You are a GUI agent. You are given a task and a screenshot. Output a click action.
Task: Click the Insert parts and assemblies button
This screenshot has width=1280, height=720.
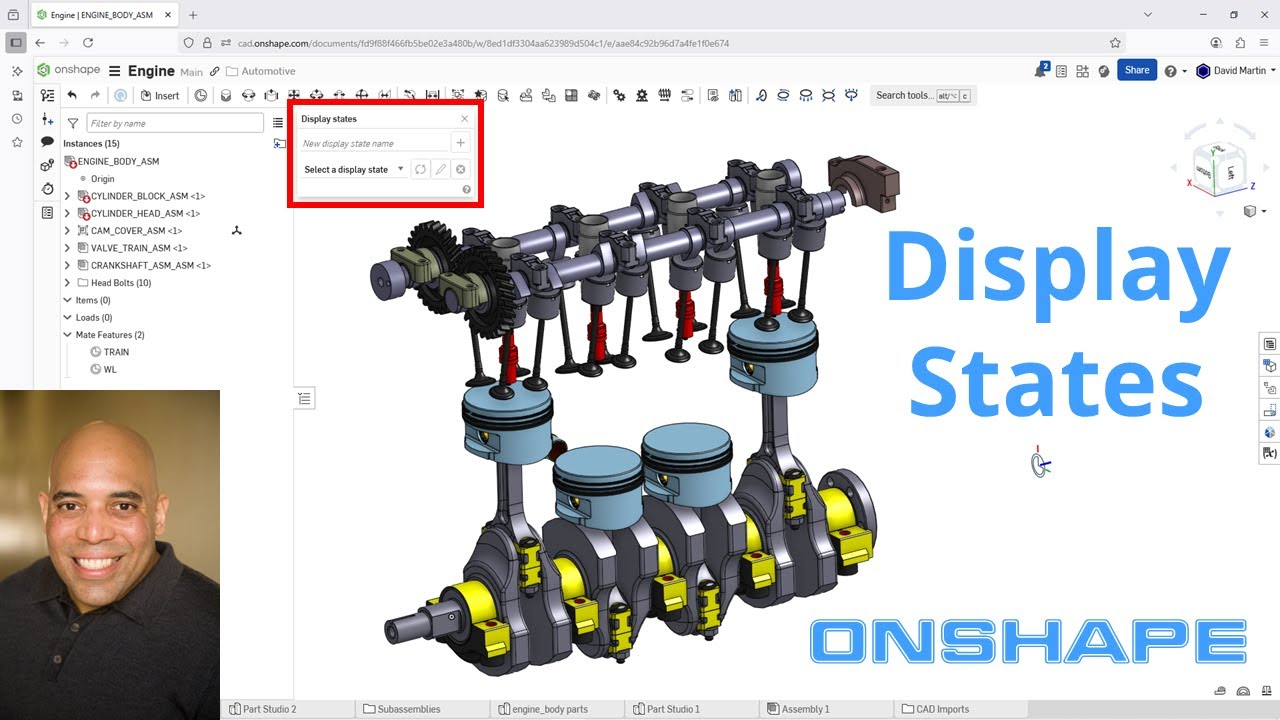160,95
